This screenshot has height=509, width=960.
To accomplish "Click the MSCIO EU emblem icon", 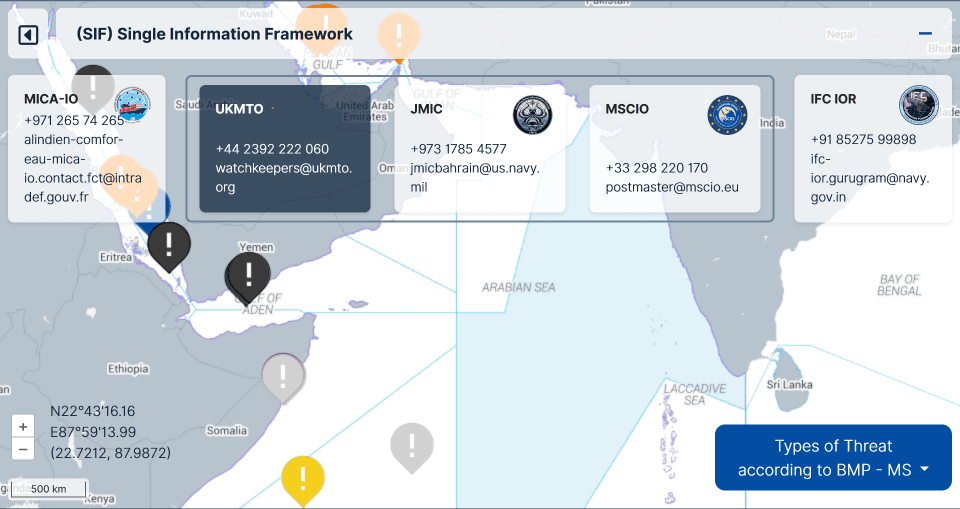I will (727, 115).
